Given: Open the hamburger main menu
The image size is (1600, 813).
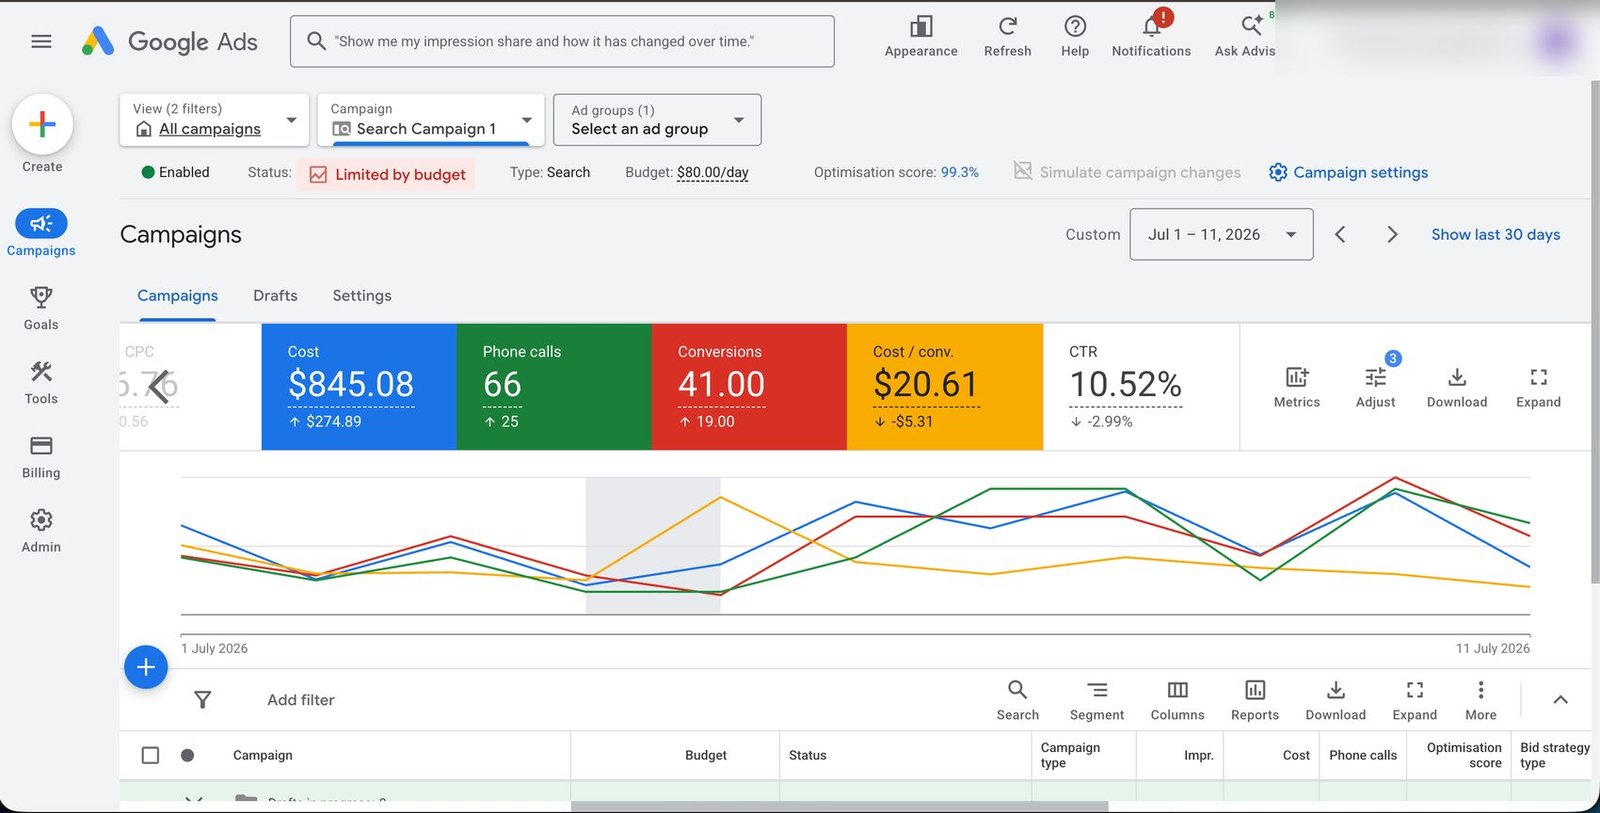Looking at the screenshot, I should tap(41, 41).
